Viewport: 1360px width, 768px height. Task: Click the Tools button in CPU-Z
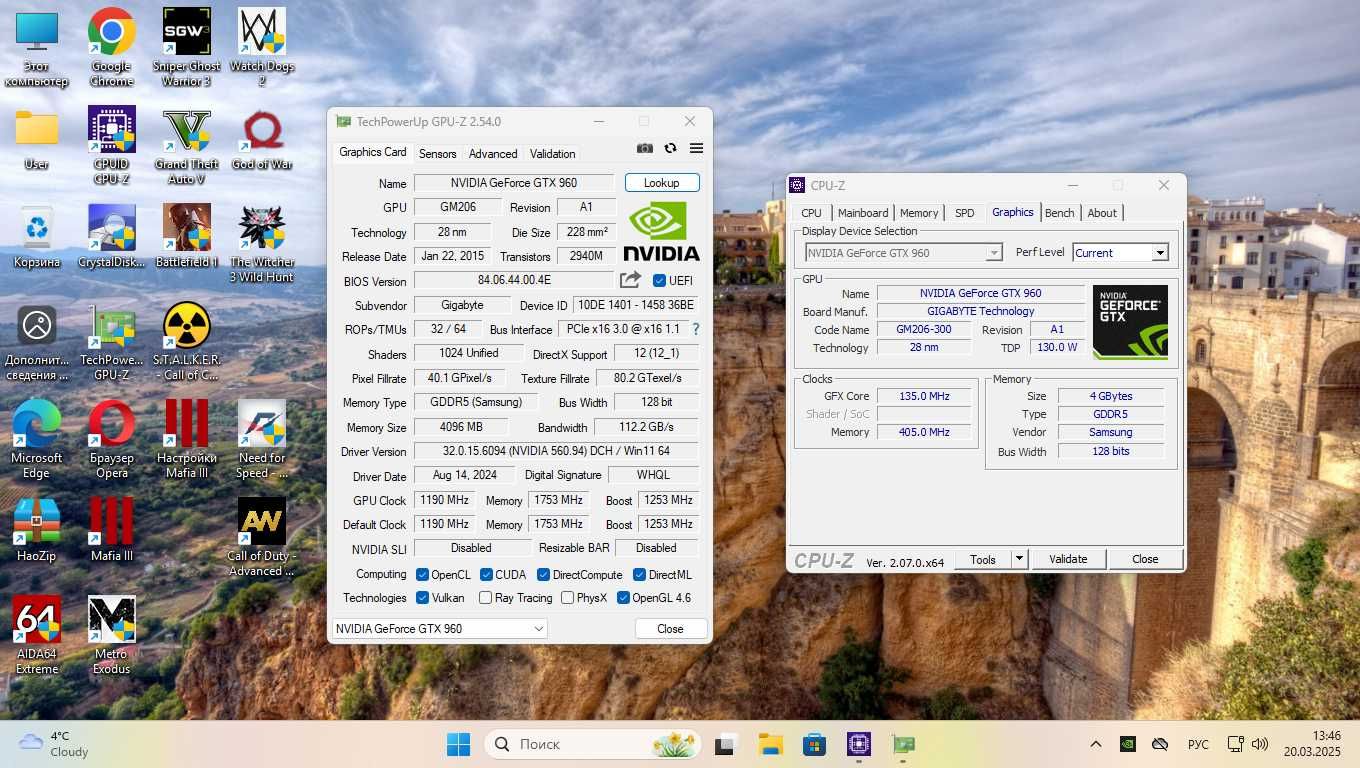[983, 559]
